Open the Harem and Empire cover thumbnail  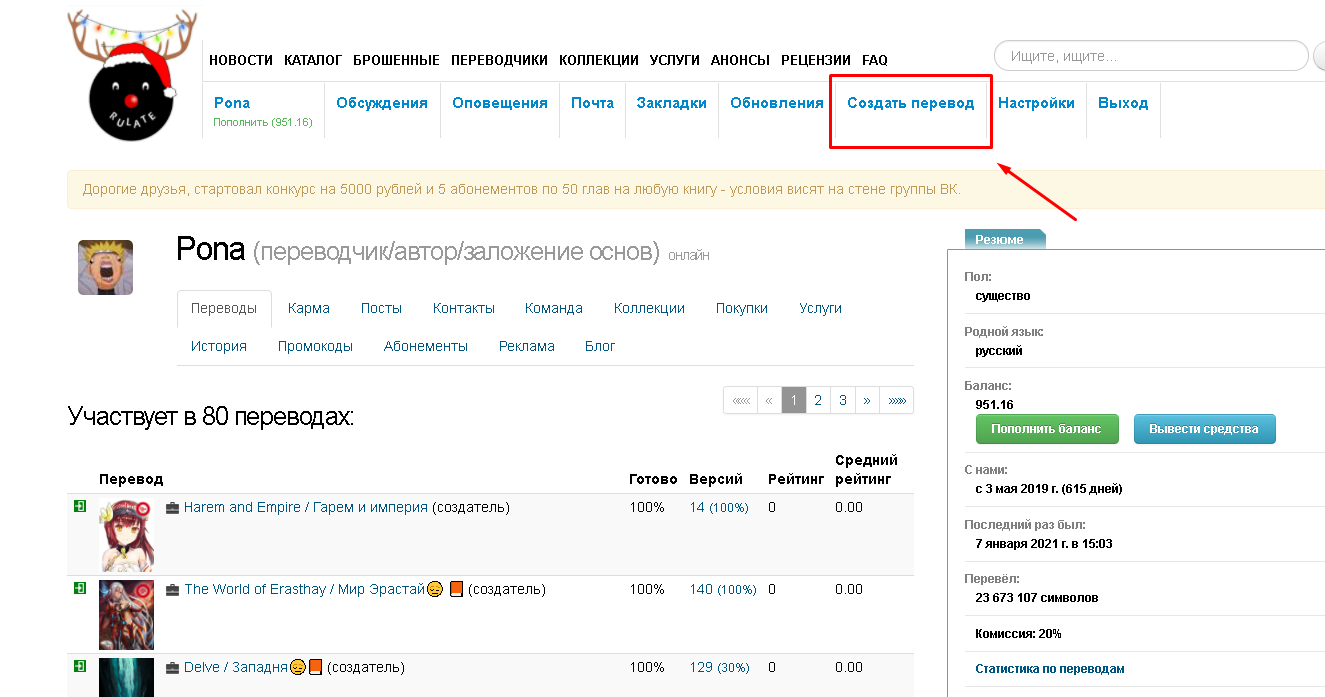coord(126,535)
